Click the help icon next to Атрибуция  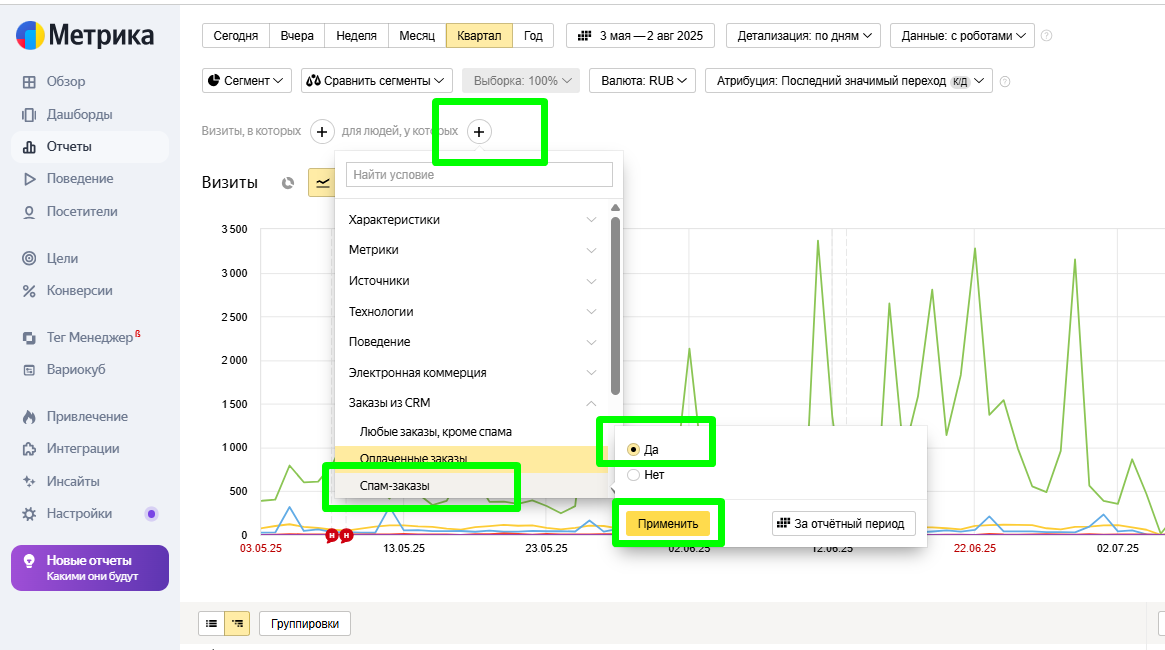(1005, 81)
